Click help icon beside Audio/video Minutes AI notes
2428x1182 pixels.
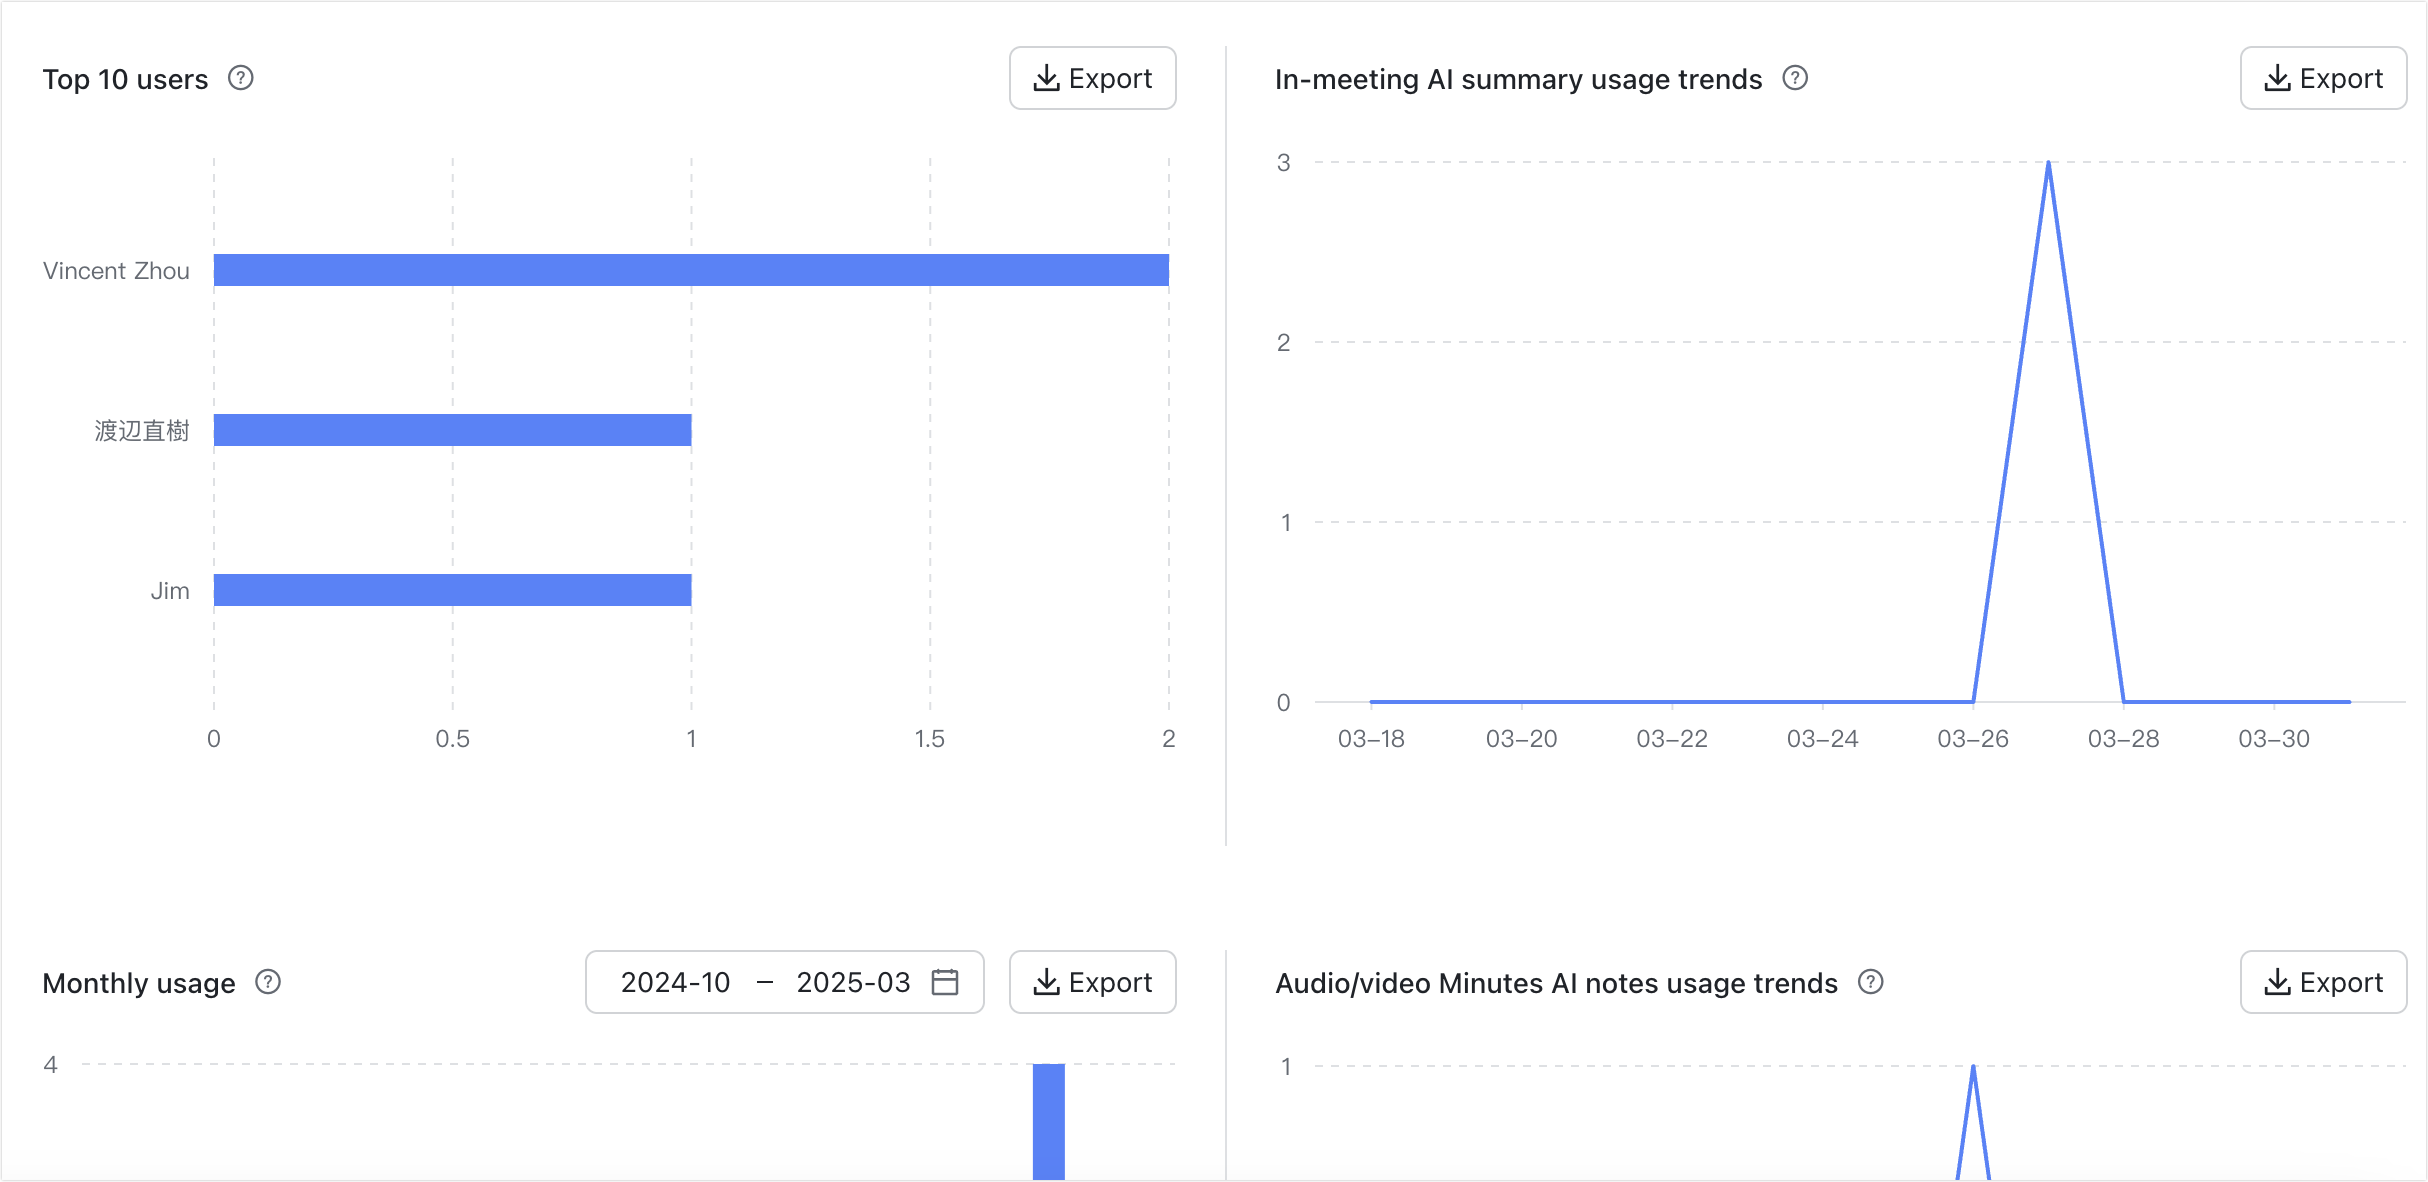1871,982
